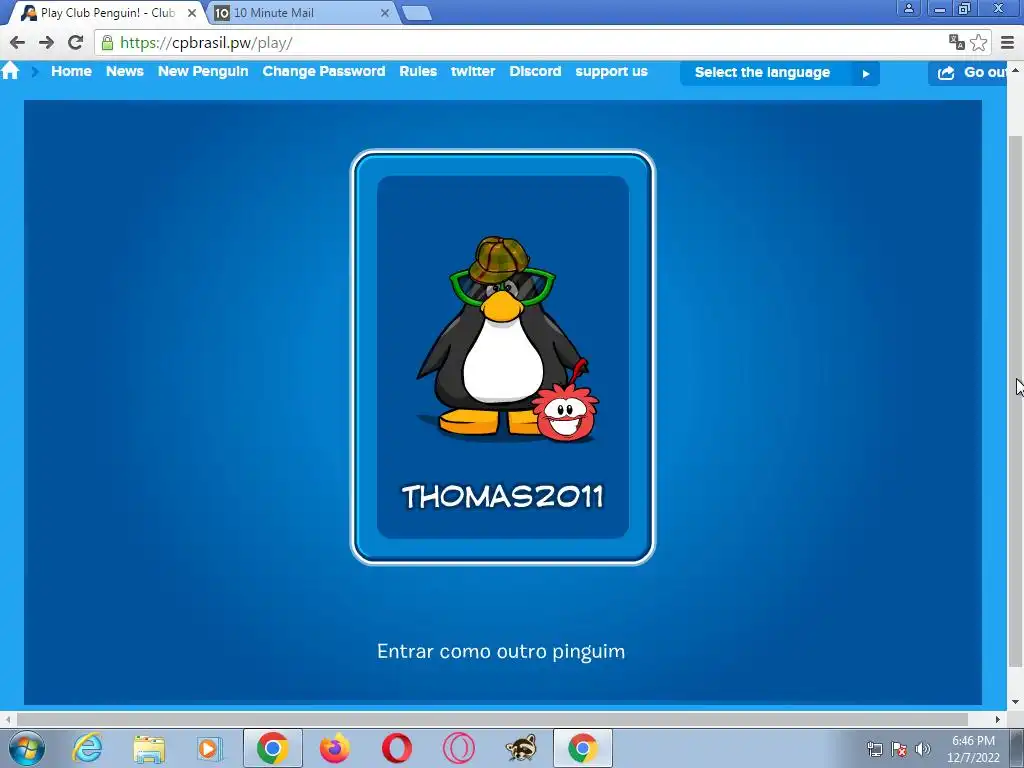Open the Rules nav link
The image size is (1024, 768).
pos(418,71)
